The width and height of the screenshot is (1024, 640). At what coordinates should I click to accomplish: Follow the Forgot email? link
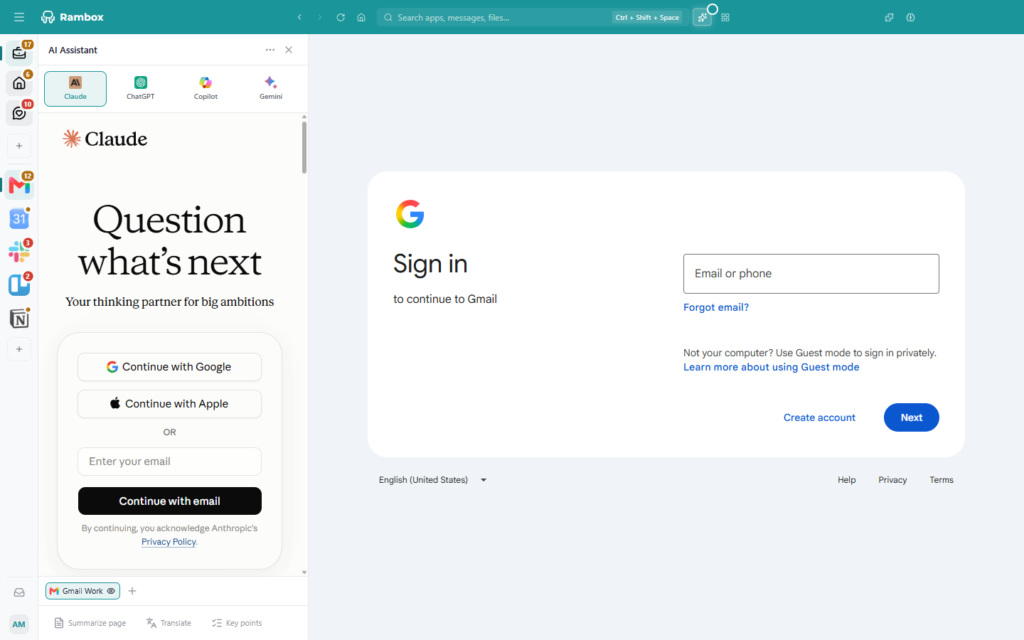pyautogui.click(x=716, y=307)
